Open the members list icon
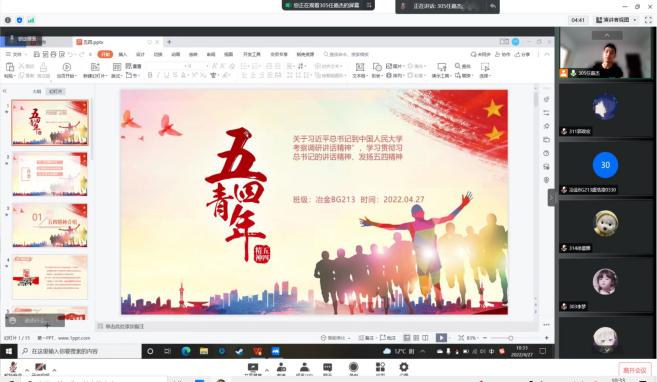The width and height of the screenshot is (657, 382). coord(305,367)
